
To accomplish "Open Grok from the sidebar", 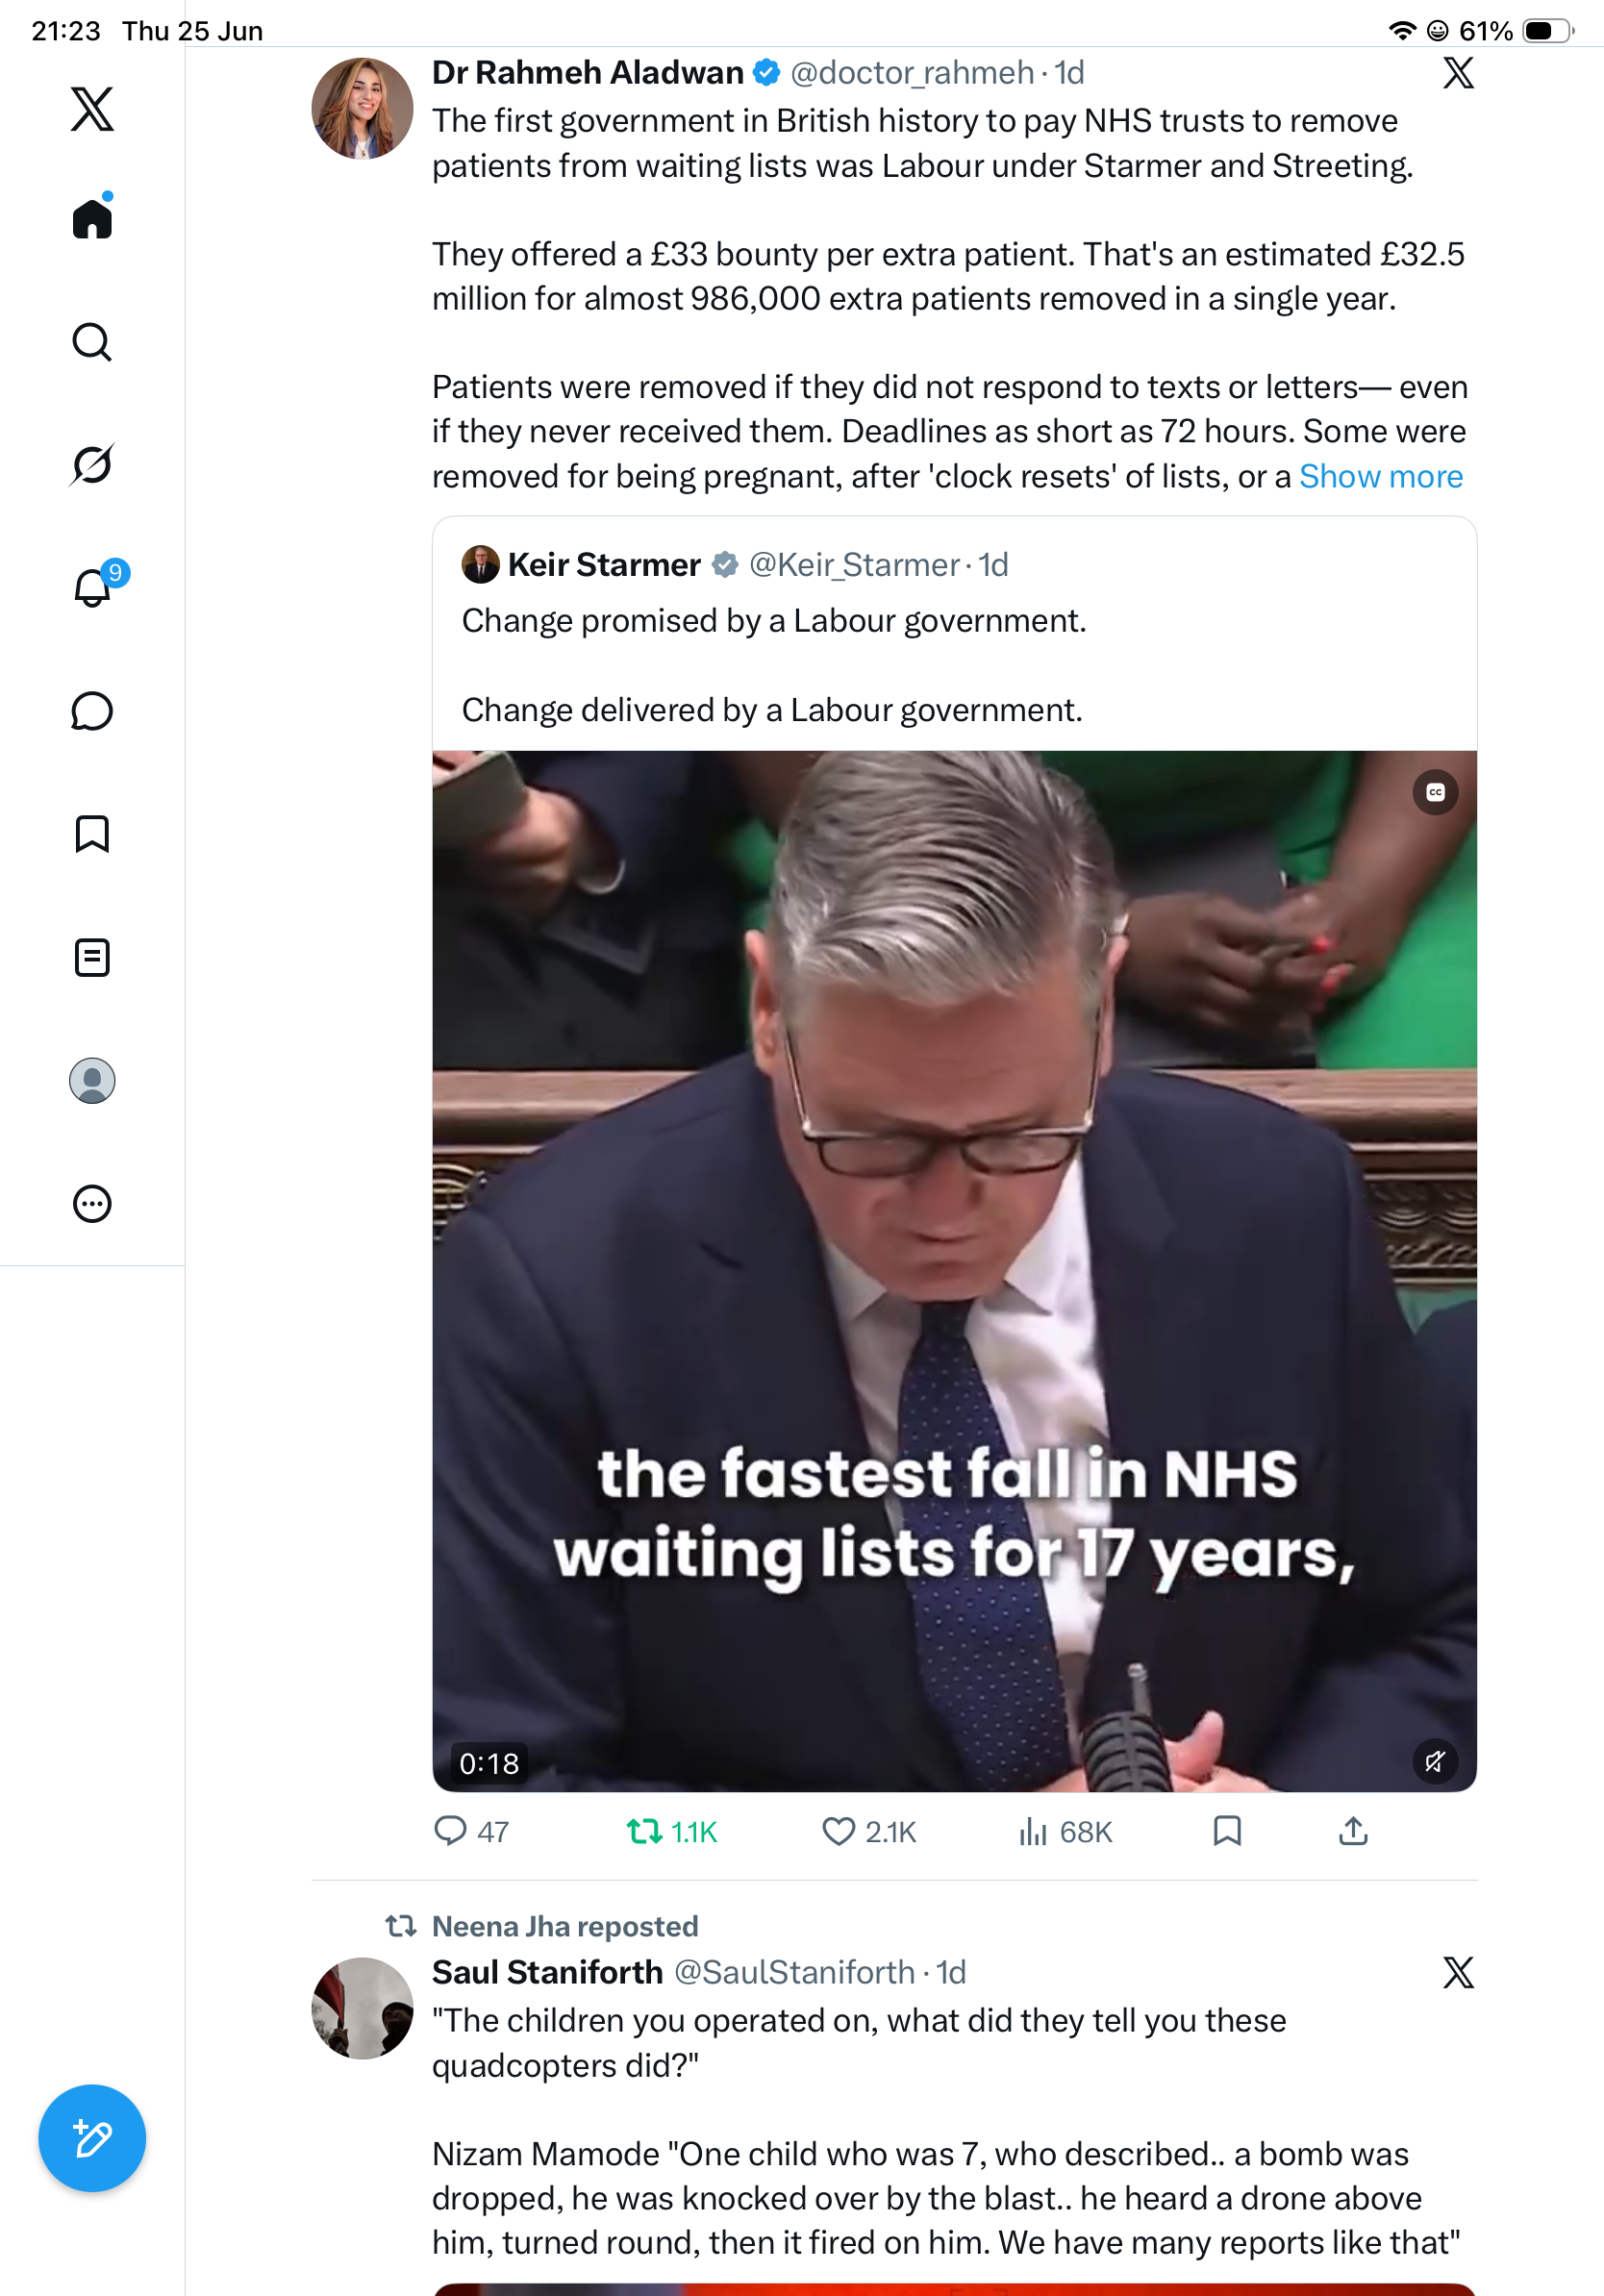I will coord(92,464).
